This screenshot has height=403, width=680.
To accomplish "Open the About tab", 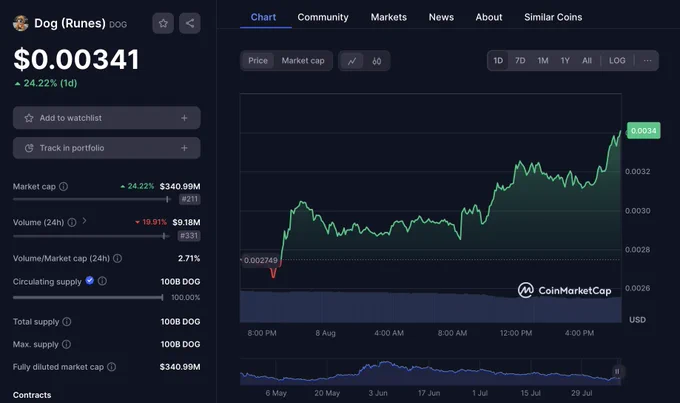I will tap(489, 17).
